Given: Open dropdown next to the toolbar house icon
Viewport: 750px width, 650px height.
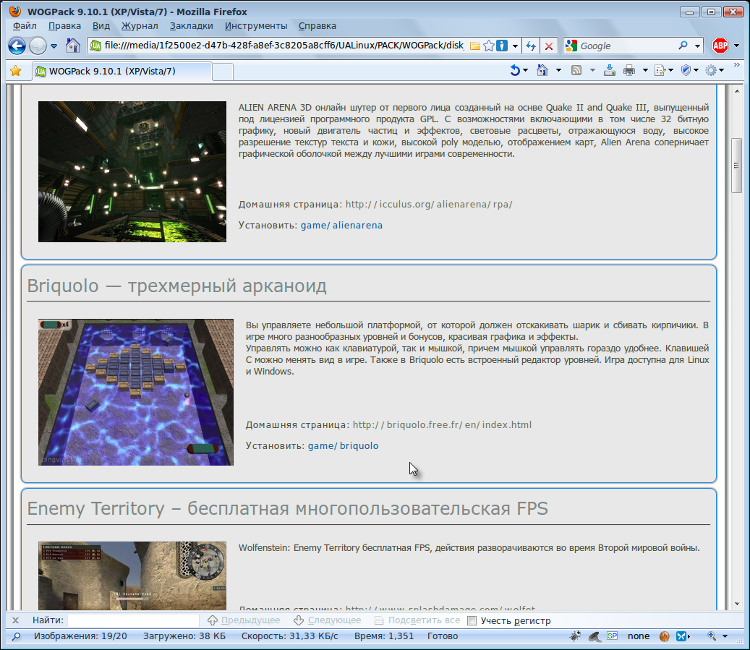Looking at the screenshot, I should point(558,70).
